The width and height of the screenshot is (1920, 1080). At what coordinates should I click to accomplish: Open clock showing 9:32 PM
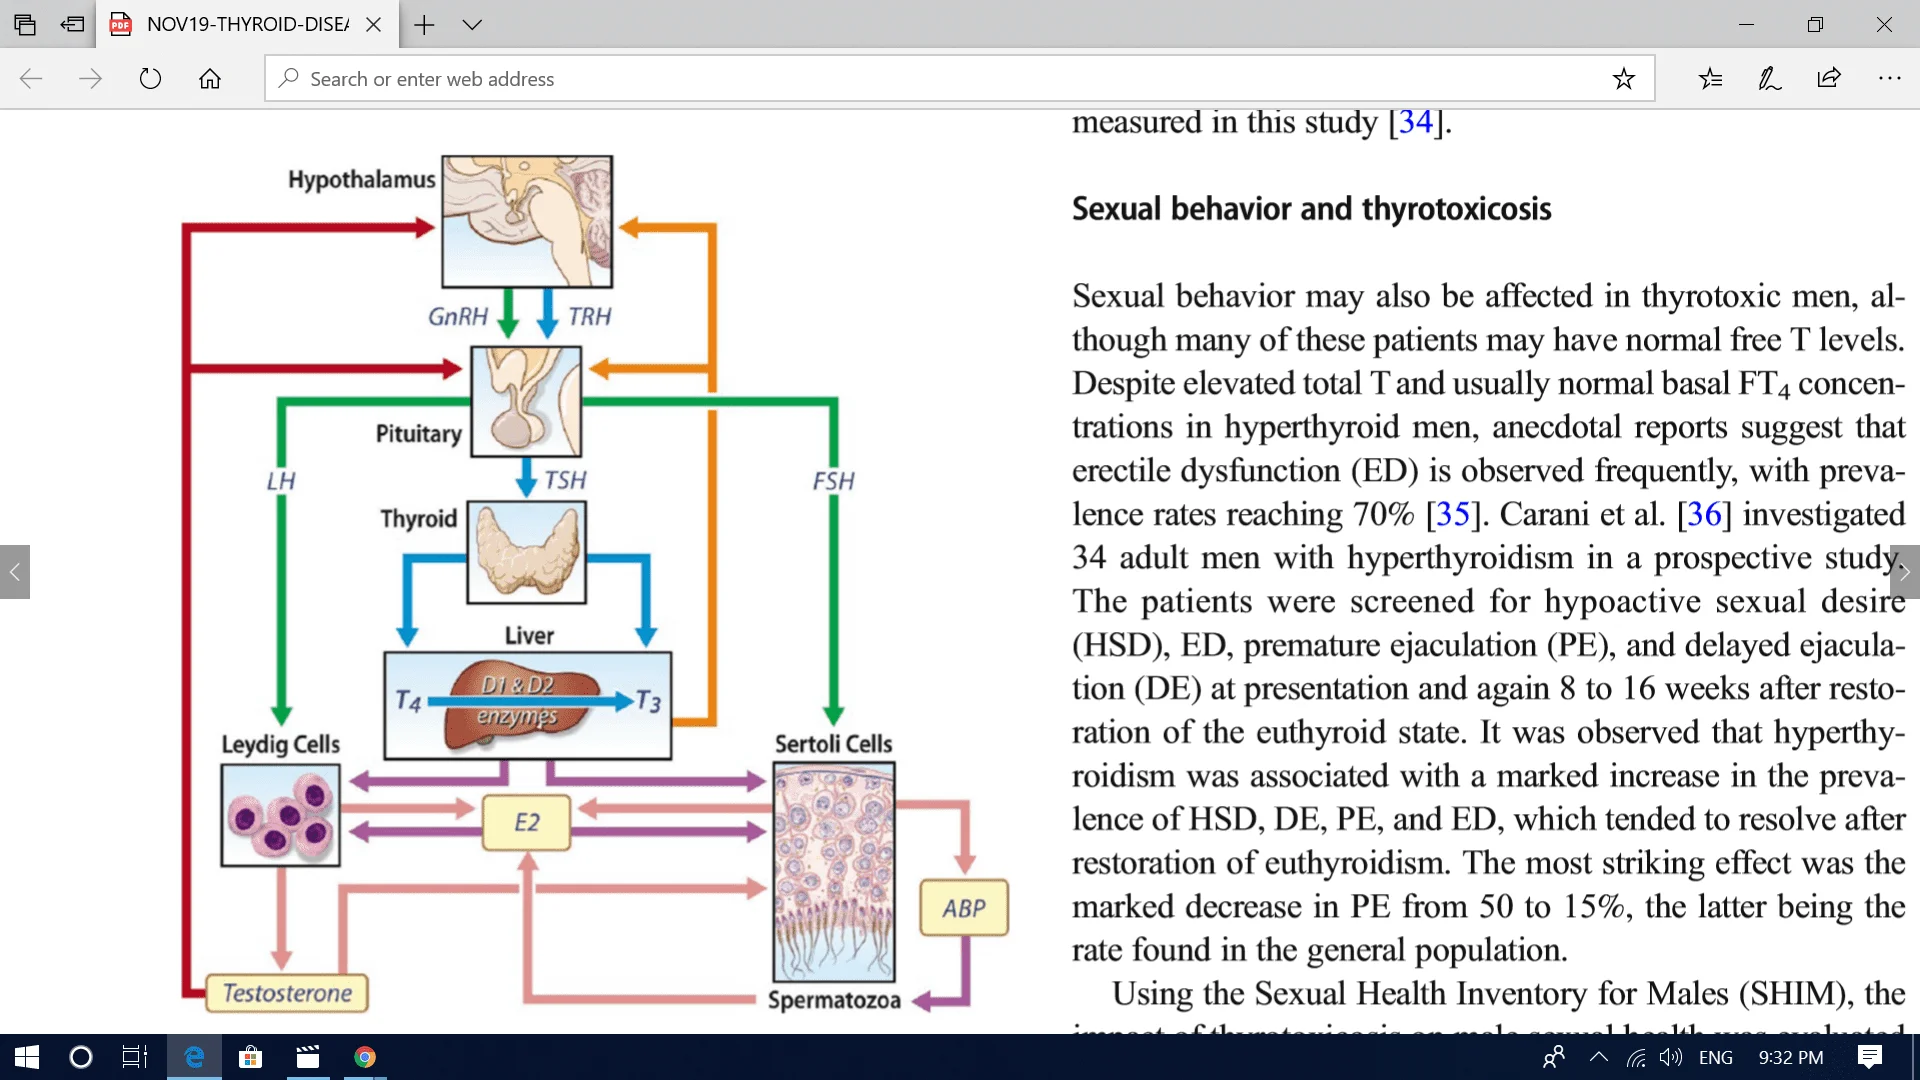(x=1790, y=1057)
